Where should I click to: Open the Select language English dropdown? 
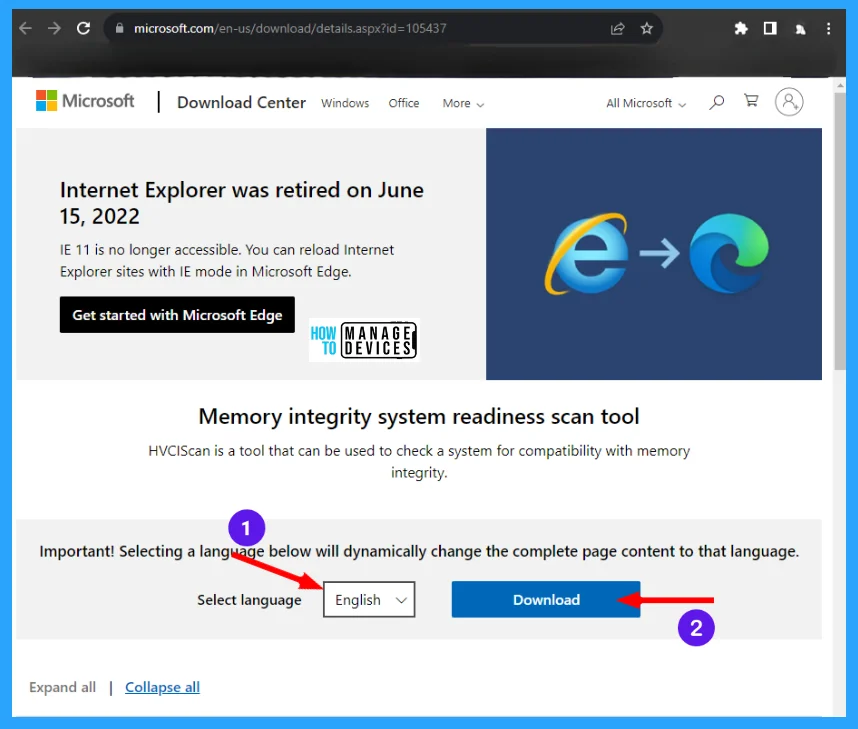click(369, 600)
